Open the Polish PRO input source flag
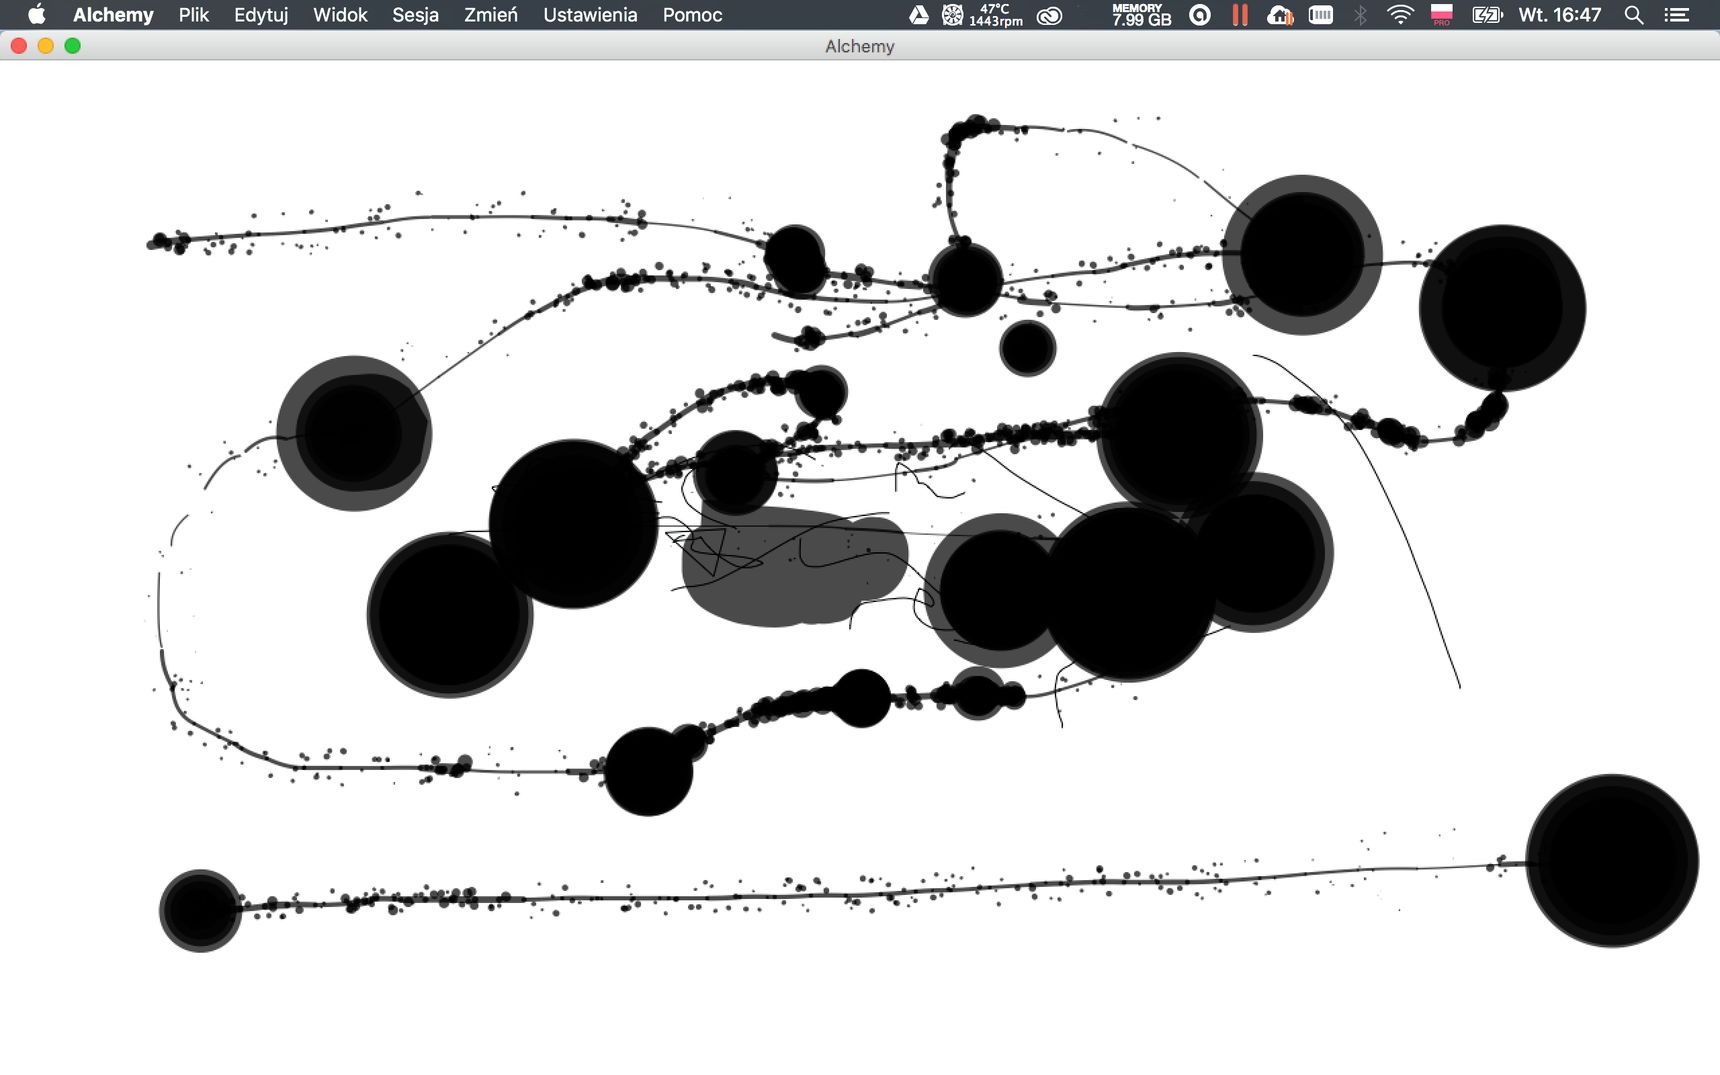 1442,14
